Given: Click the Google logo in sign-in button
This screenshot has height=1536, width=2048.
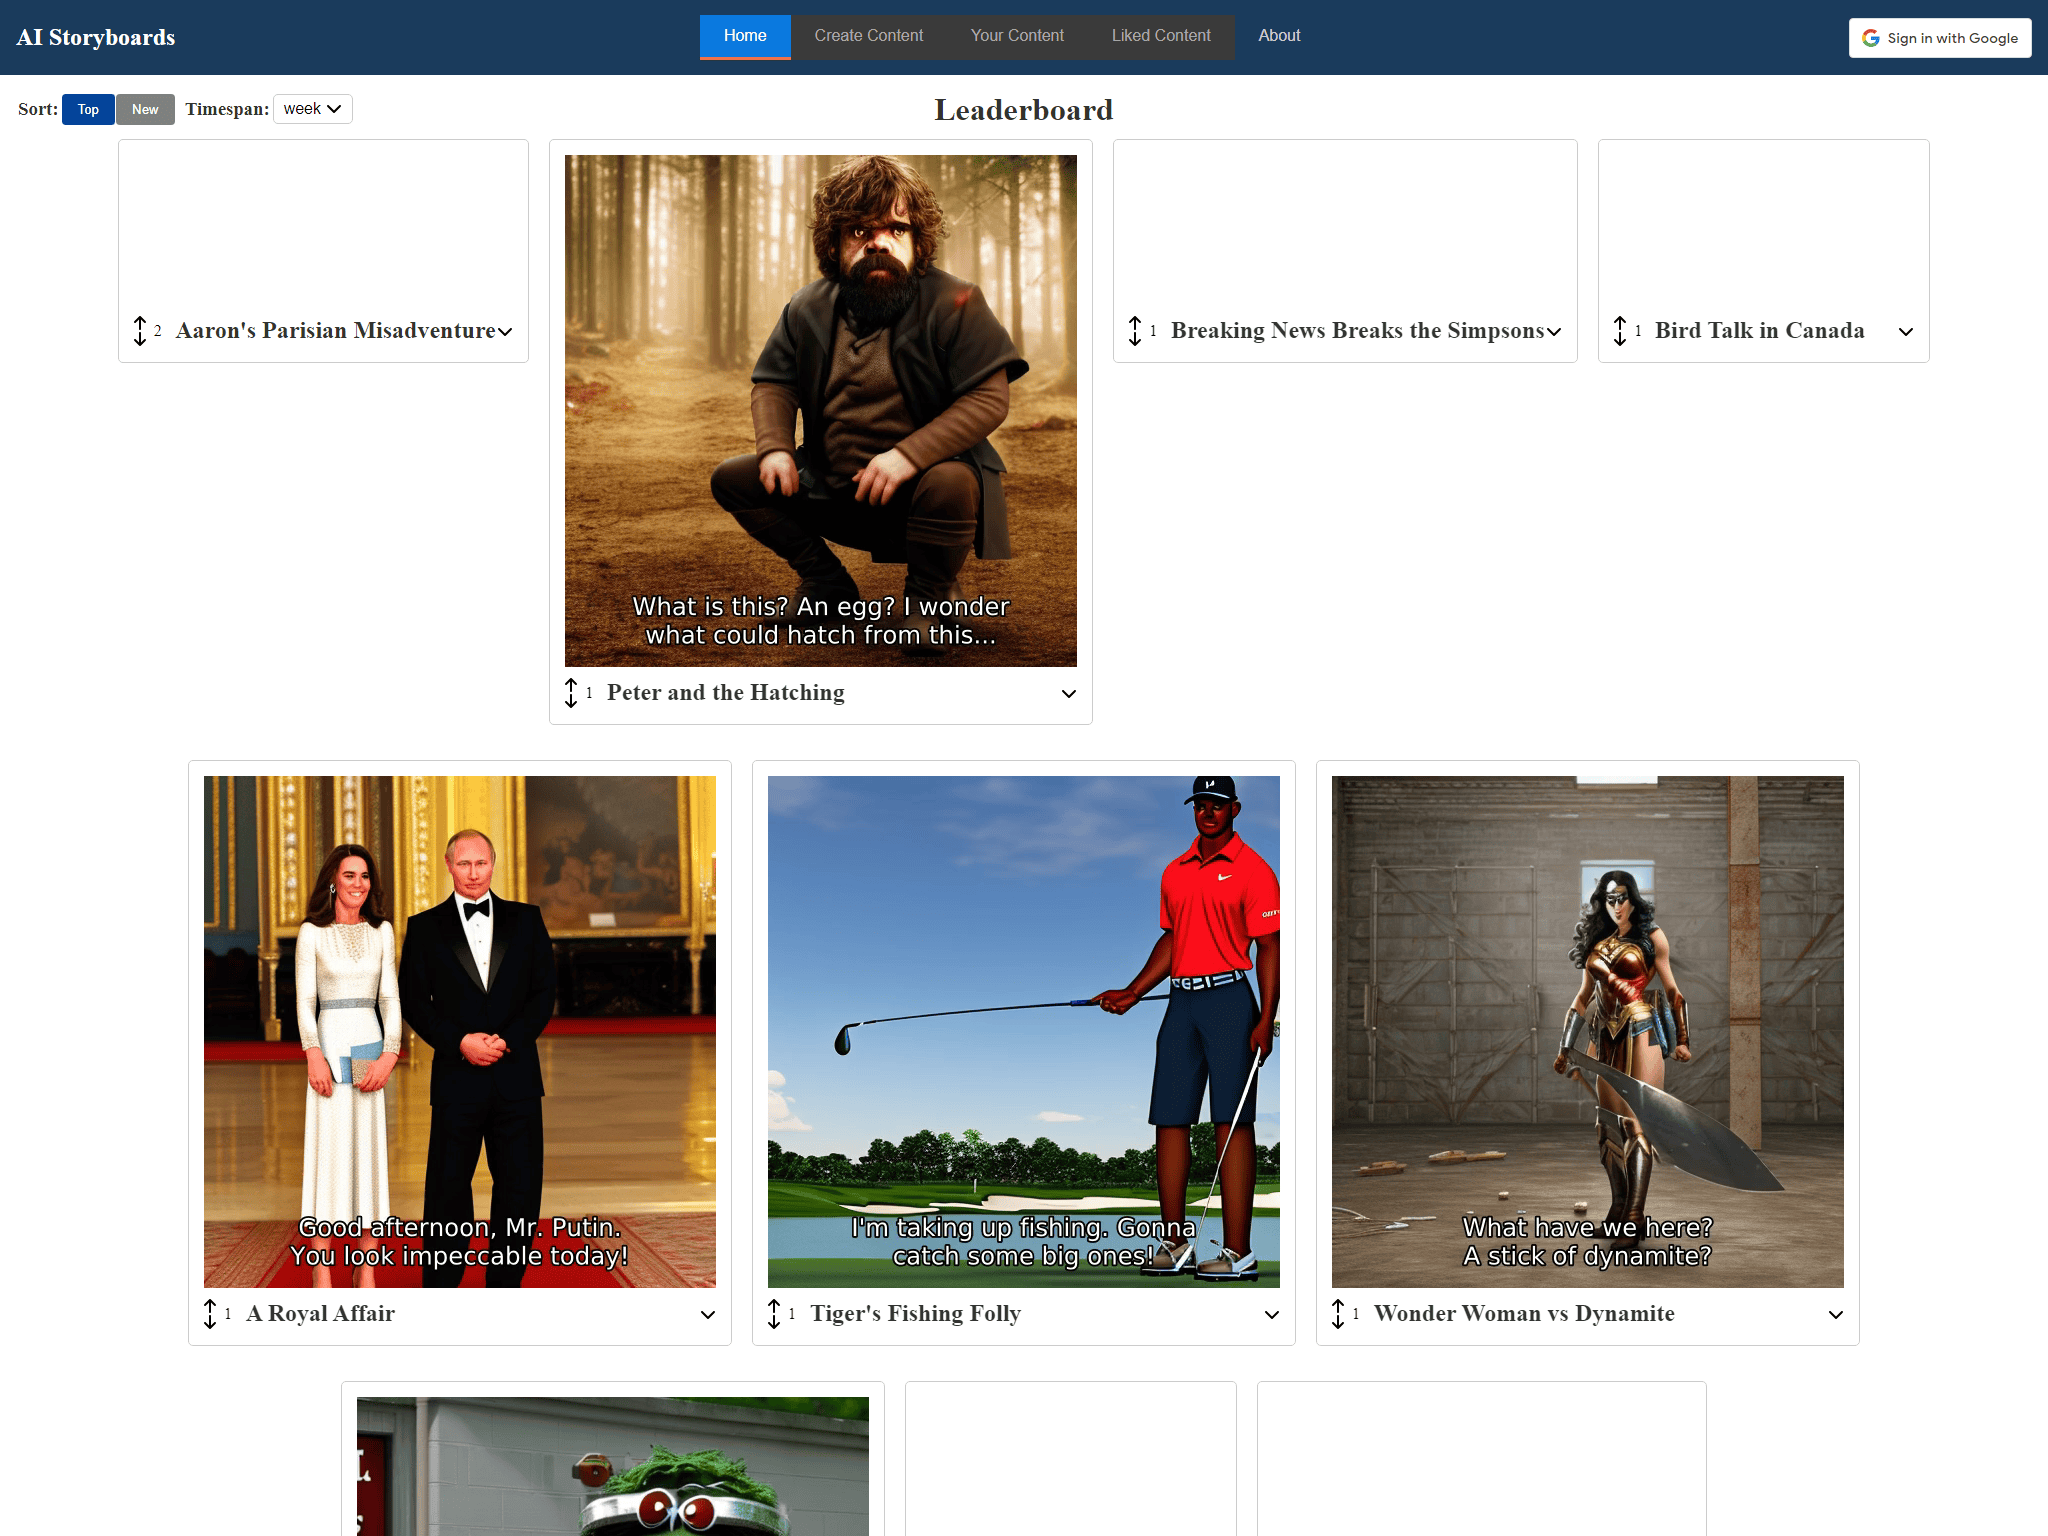Looking at the screenshot, I should click(1871, 38).
